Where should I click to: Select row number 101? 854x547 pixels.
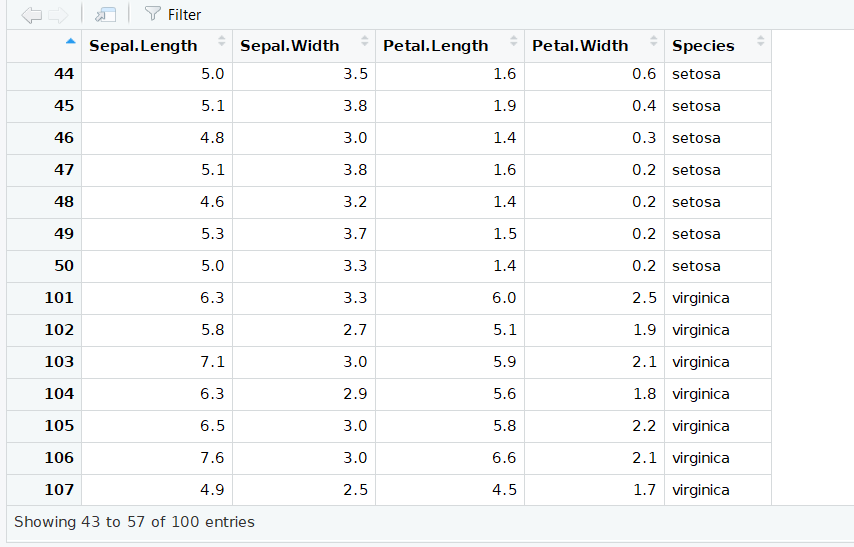coord(59,298)
